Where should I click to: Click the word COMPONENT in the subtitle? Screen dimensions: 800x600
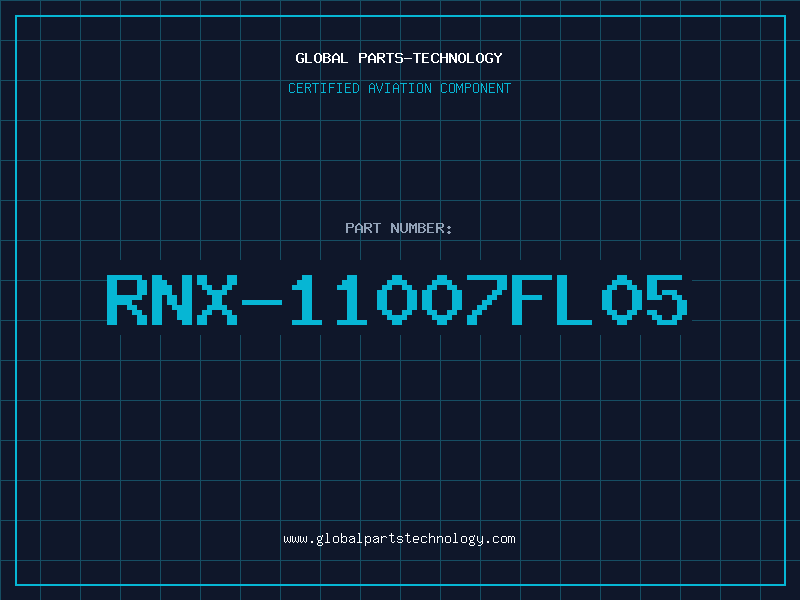point(475,88)
